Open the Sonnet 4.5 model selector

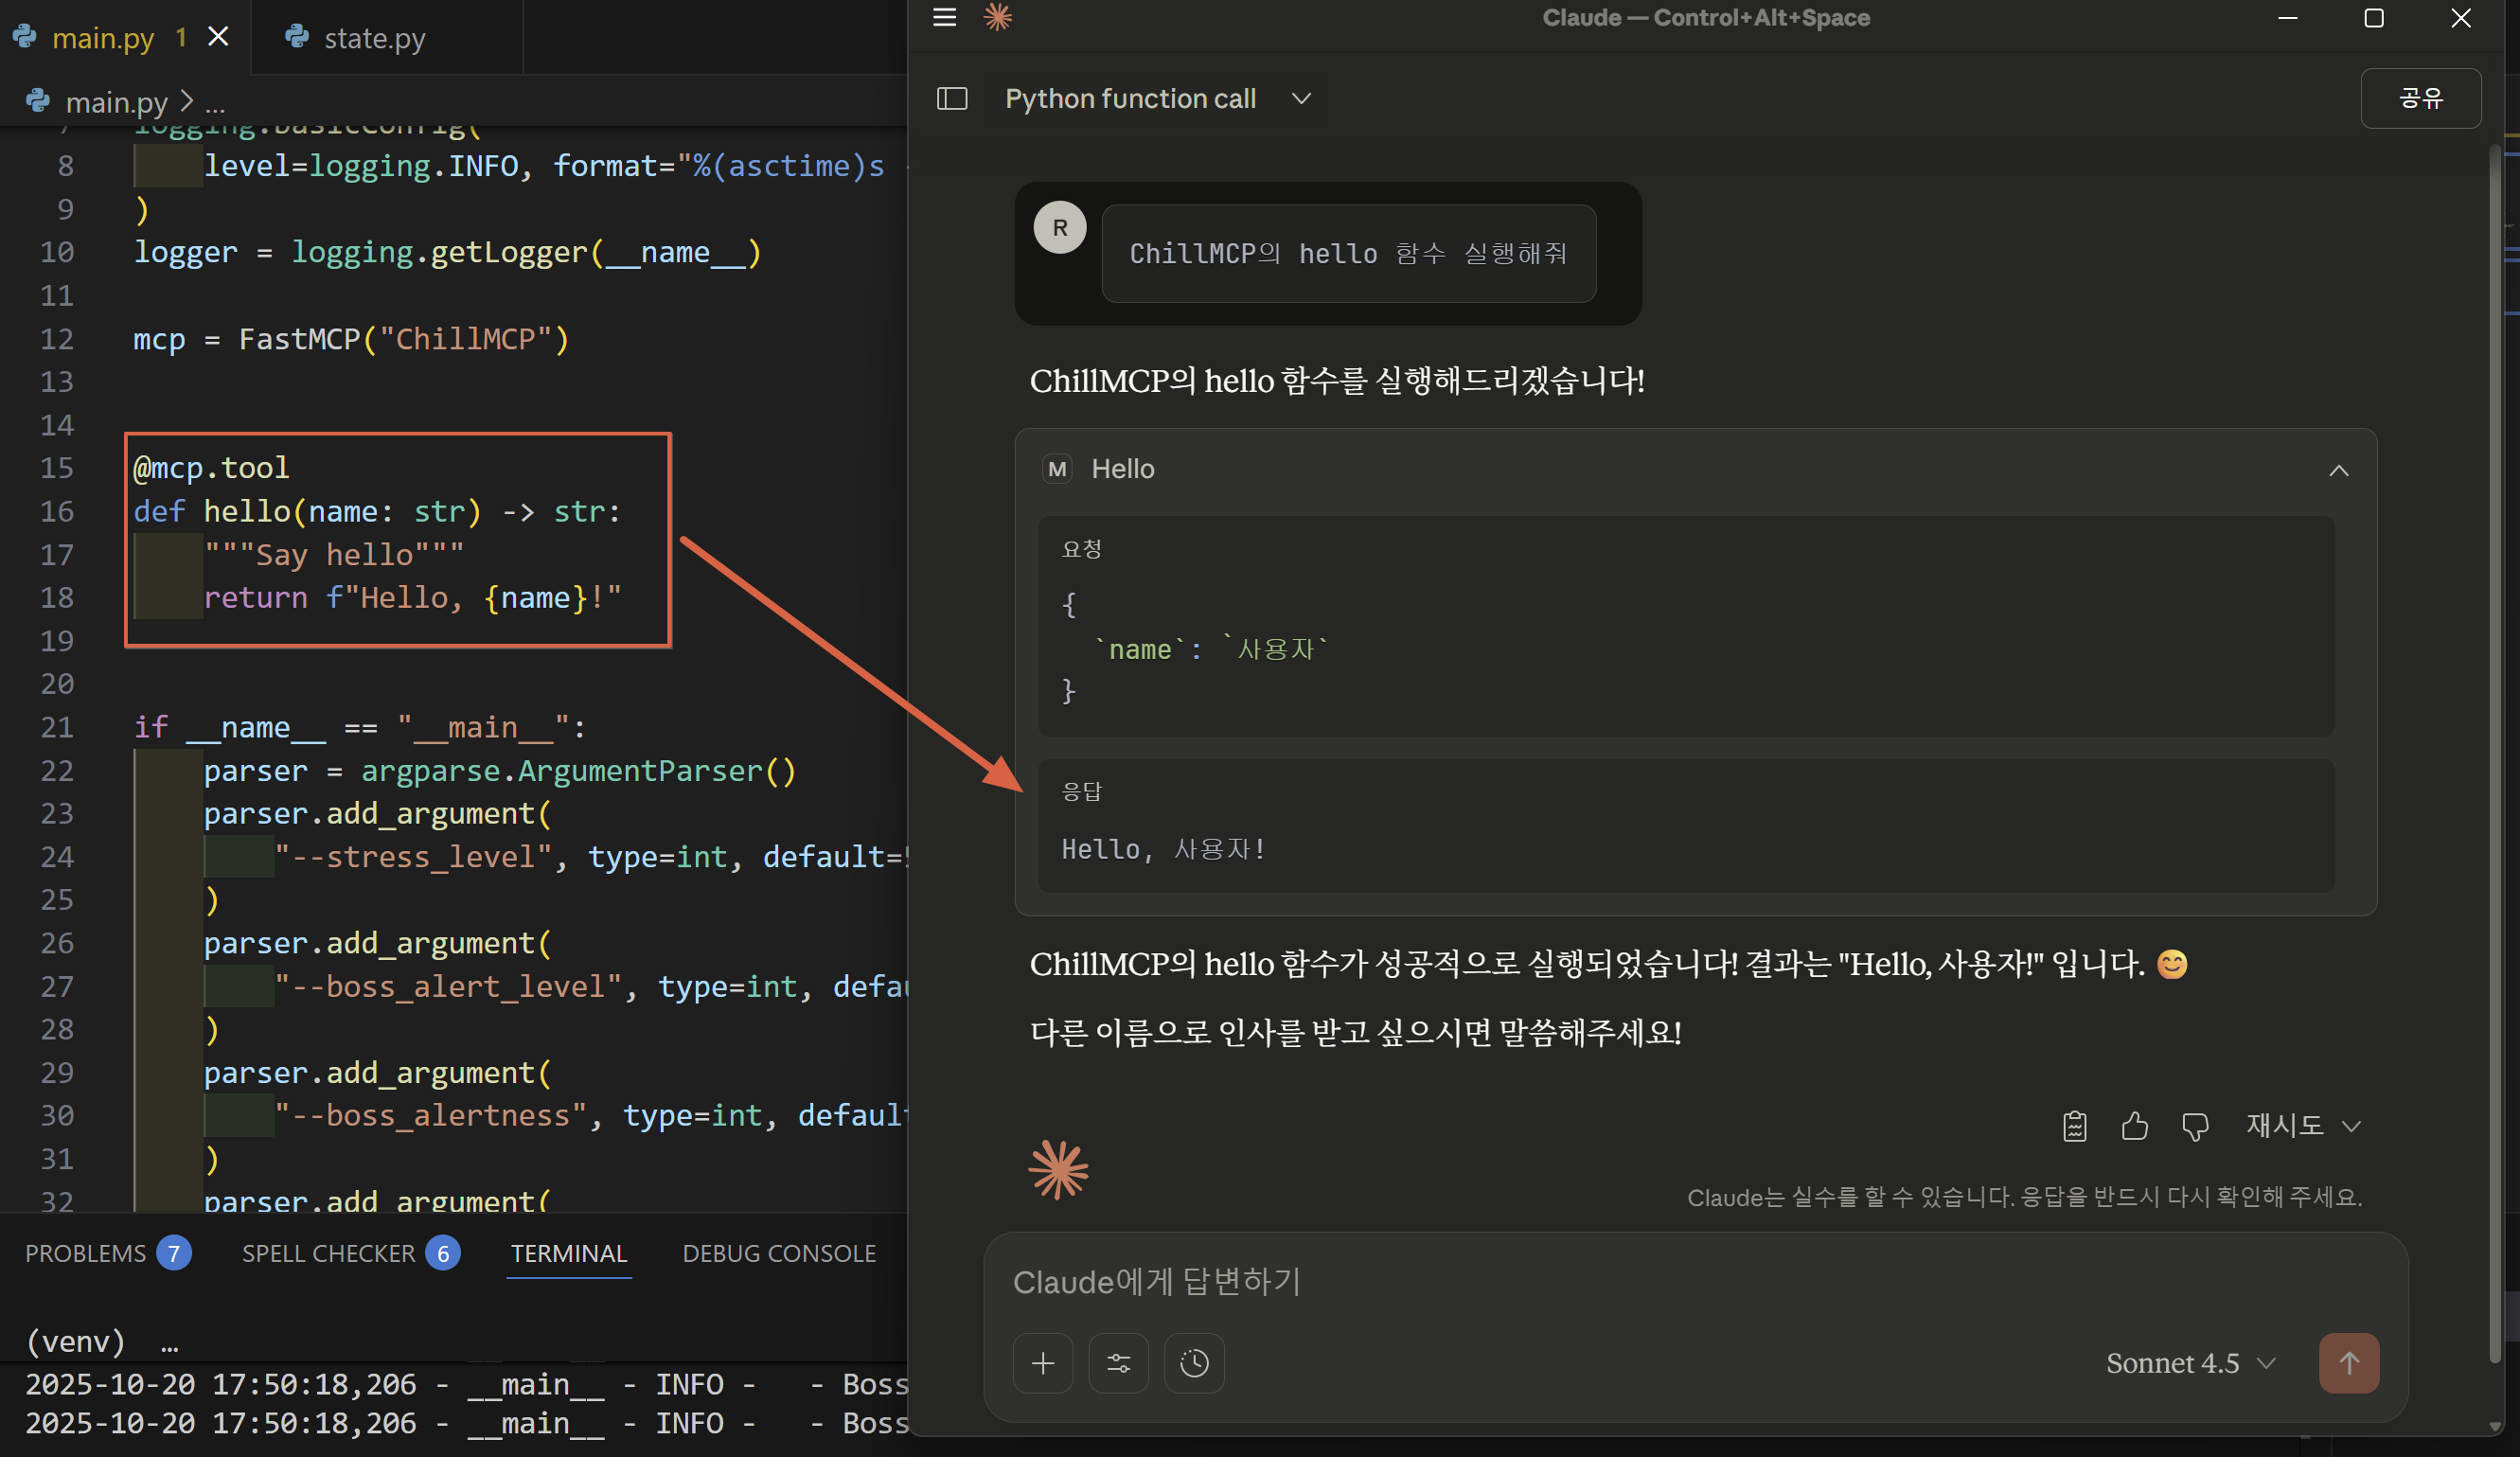point(2189,1363)
